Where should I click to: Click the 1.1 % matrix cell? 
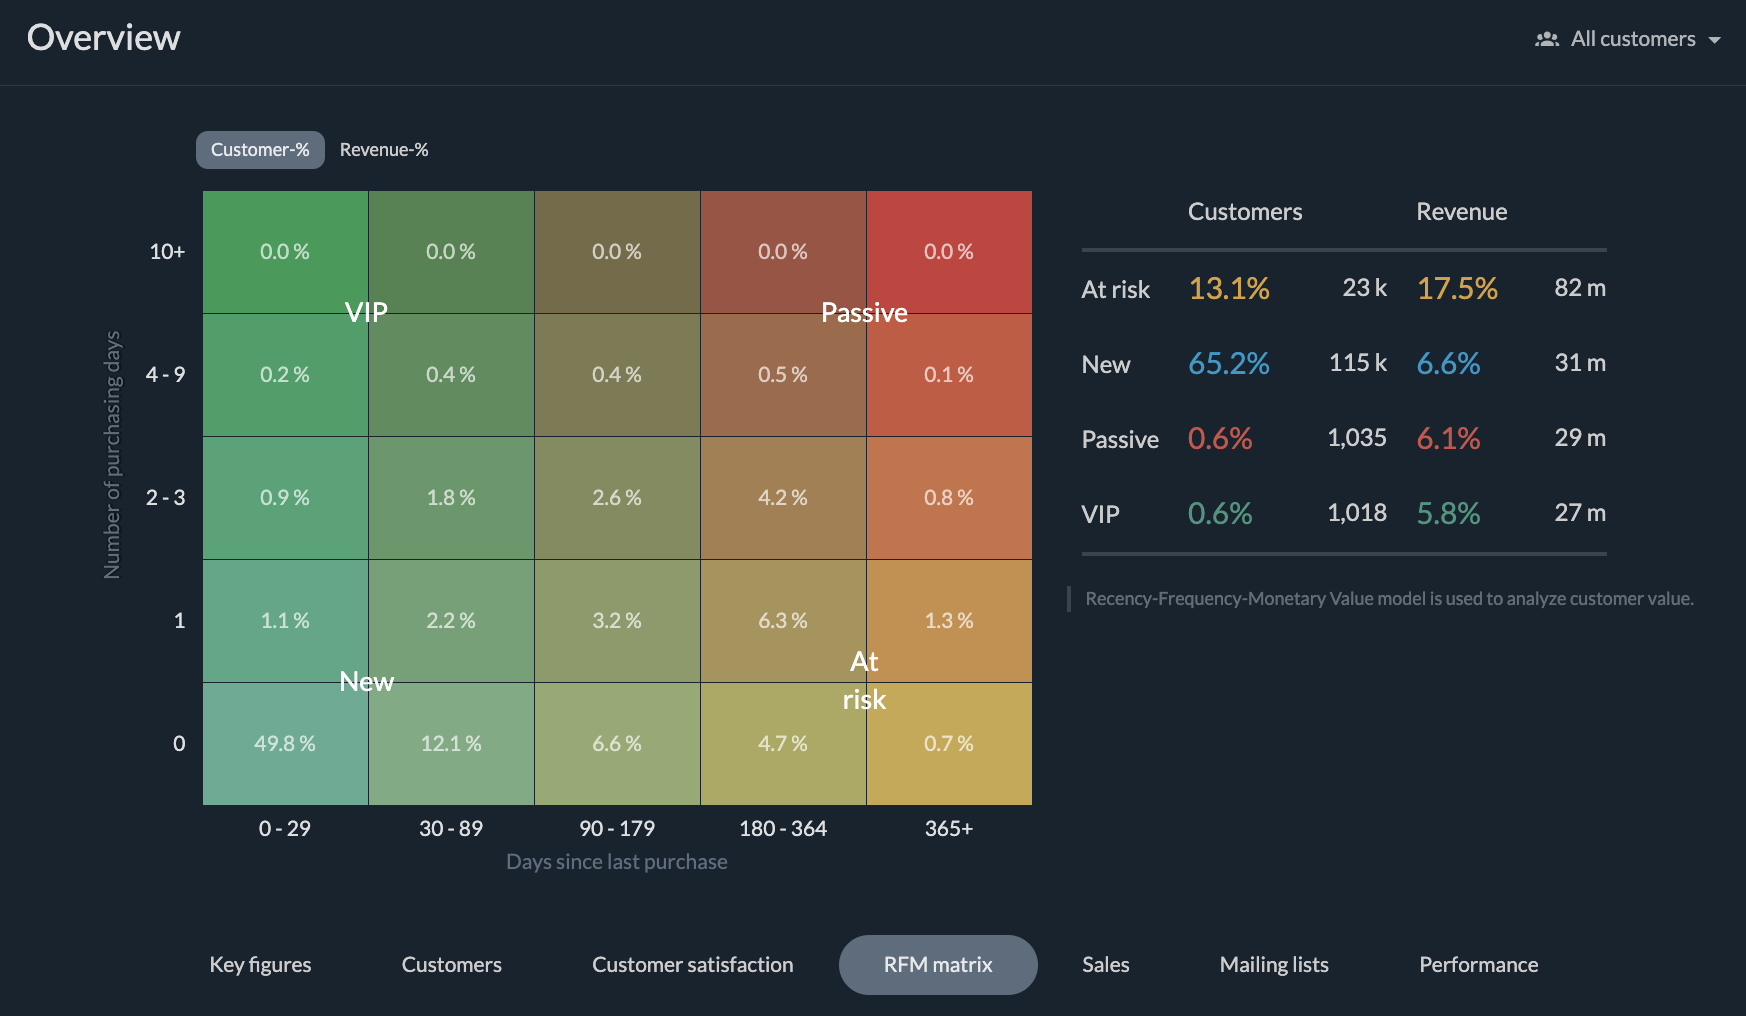point(285,621)
